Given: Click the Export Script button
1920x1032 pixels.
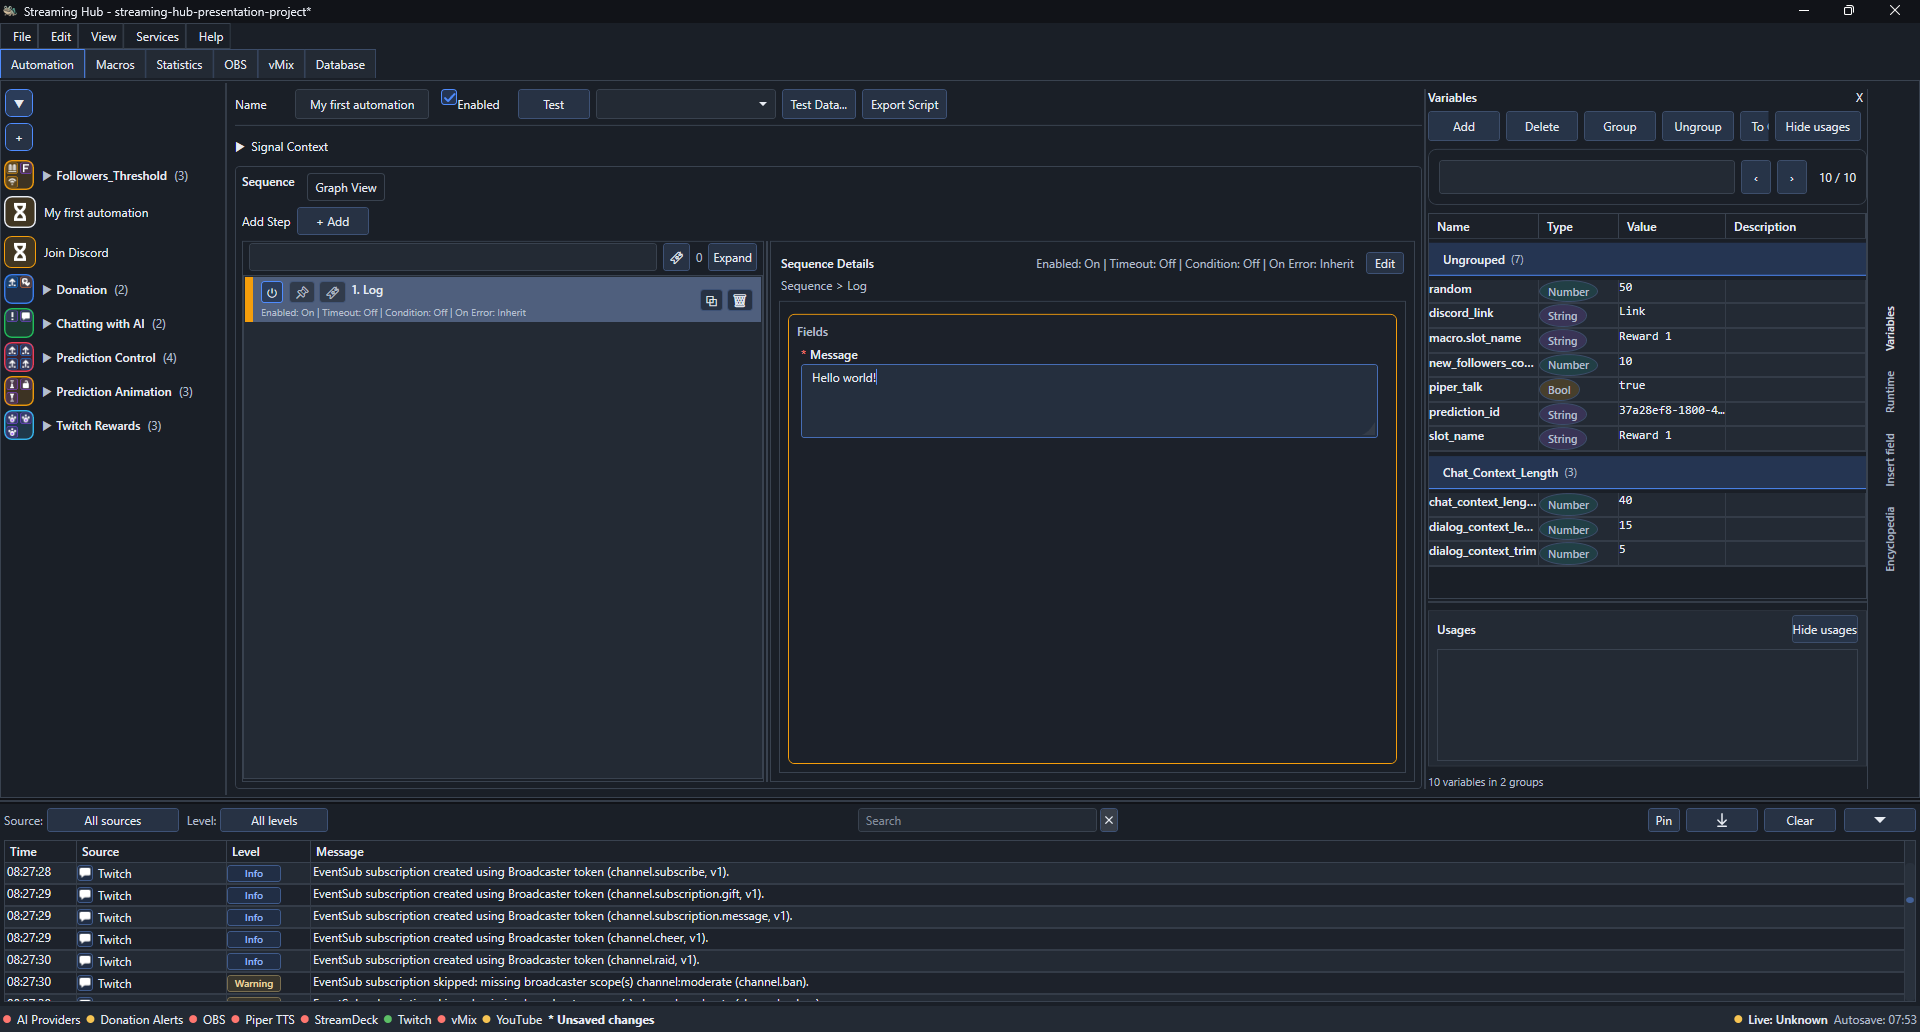Looking at the screenshot, I should 904,104.
